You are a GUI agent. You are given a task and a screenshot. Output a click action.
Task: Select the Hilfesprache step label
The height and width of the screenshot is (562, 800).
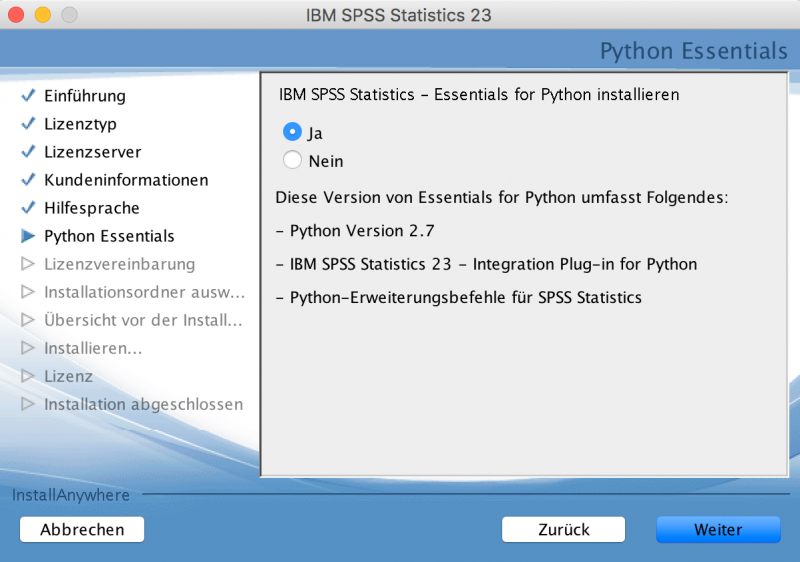click(x=92, y=208)
